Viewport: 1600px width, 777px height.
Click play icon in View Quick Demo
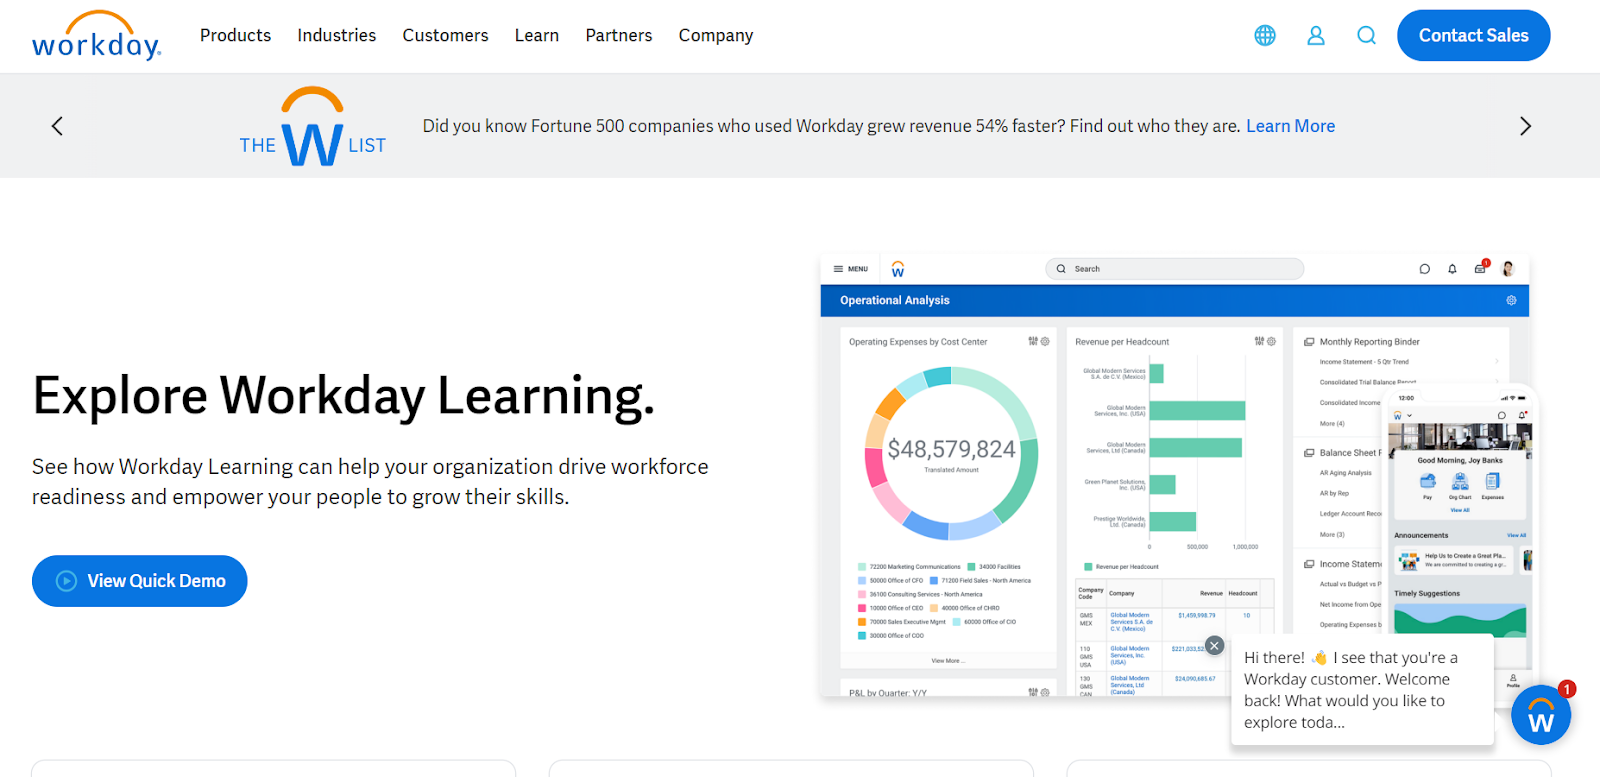66,581
